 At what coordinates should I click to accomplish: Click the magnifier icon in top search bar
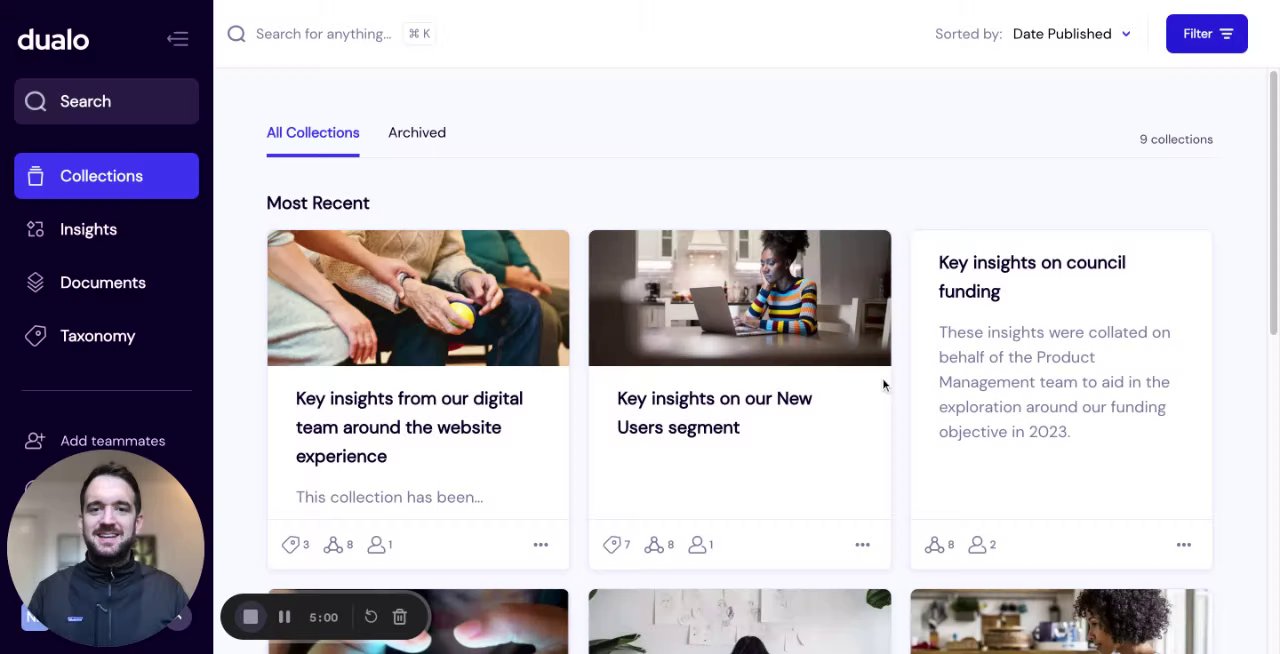(x=236, y=34)
